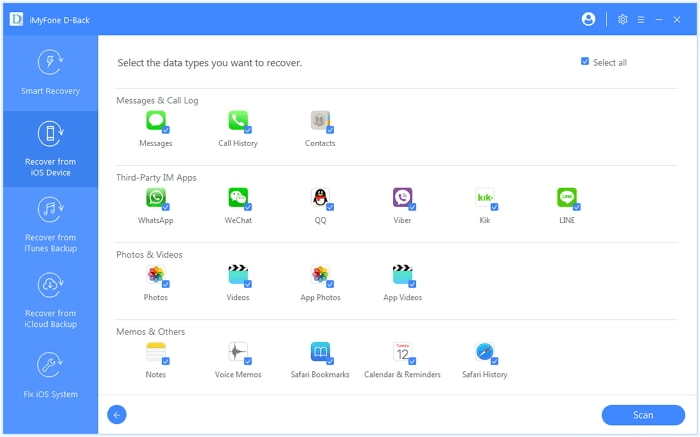Click the Call History phone icon
The image size is (700, 437).
tap(237, 120)
